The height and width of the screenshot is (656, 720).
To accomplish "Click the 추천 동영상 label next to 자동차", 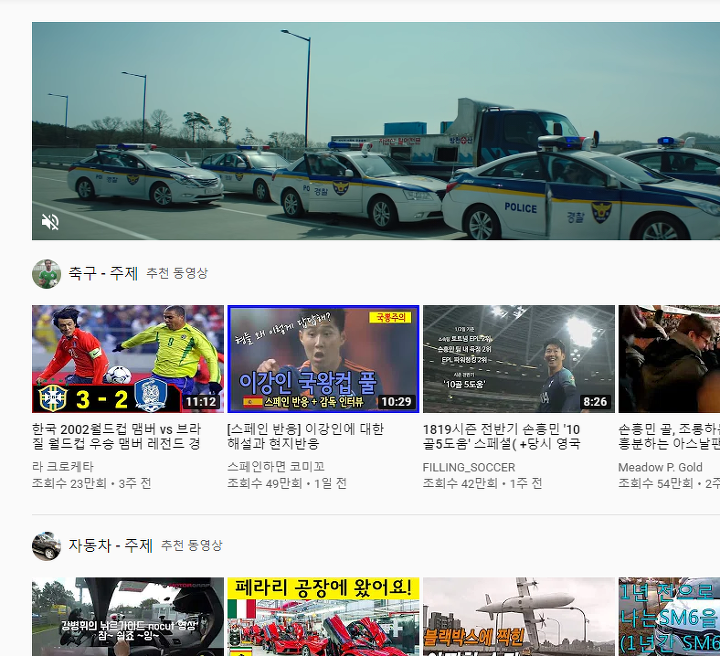I will (x=191, y=545).
